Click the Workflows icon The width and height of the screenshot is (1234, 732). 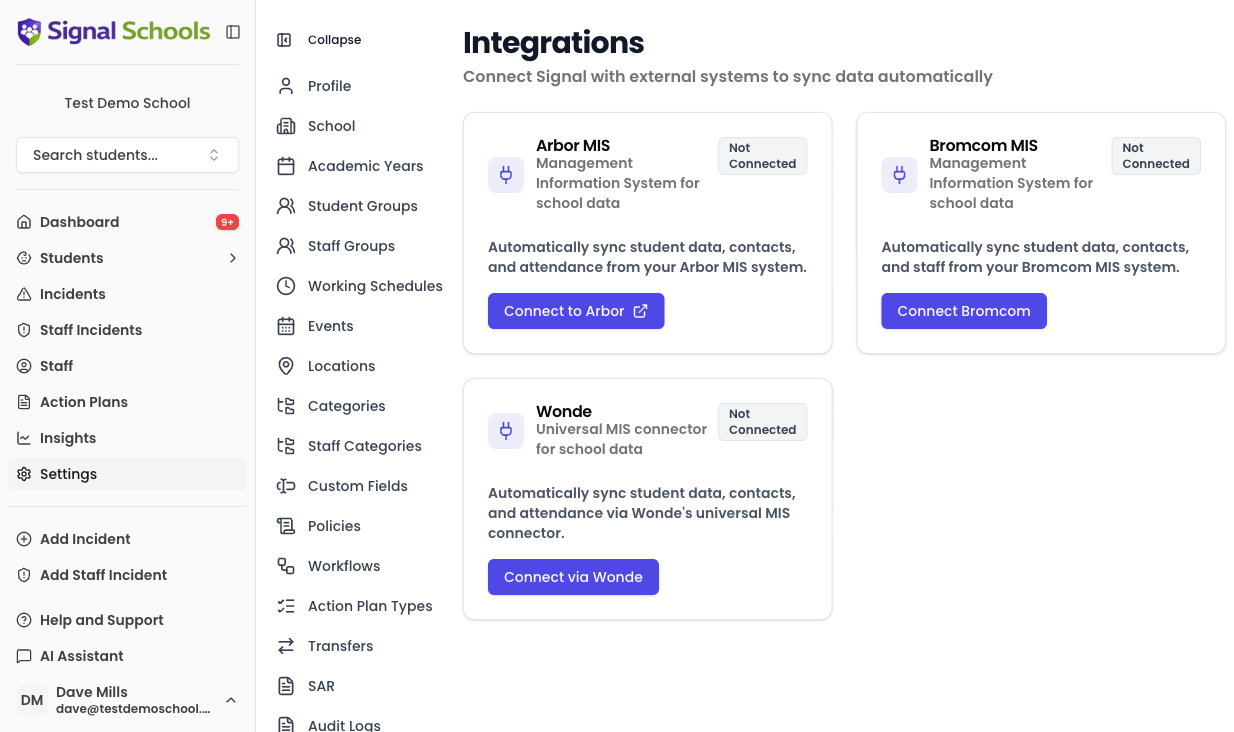(x=286, y=566)
